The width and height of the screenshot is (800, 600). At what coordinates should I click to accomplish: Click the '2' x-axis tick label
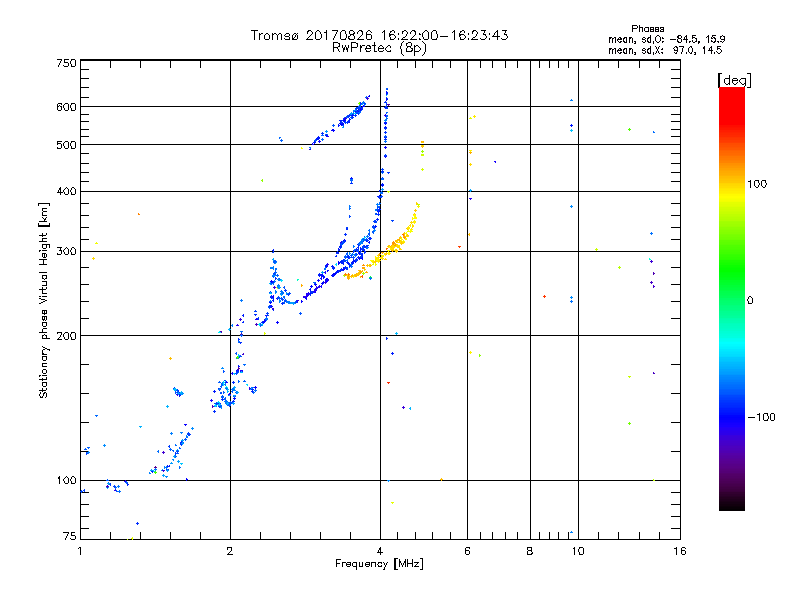[x=230, y=551]
